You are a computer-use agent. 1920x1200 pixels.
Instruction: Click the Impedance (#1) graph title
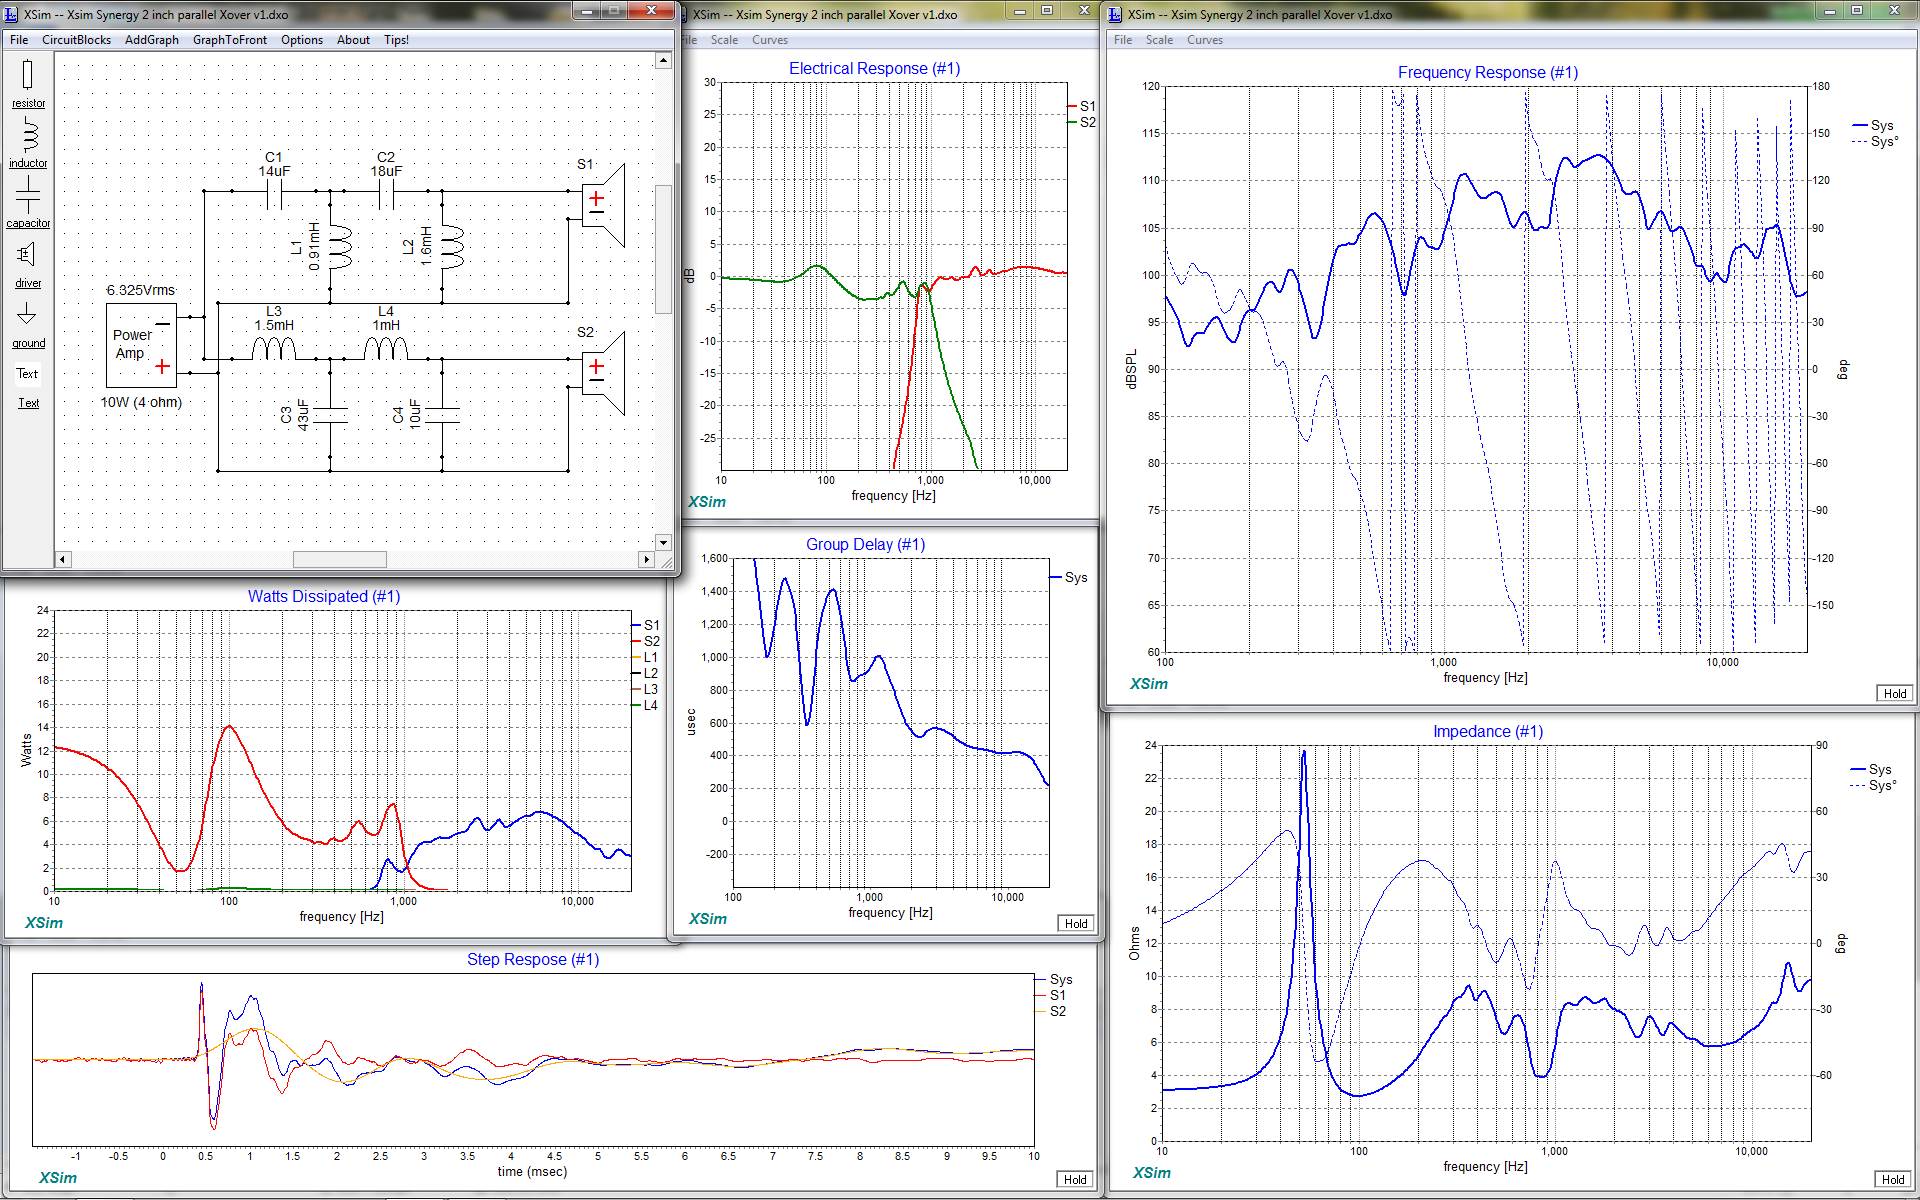(1488, 731)
